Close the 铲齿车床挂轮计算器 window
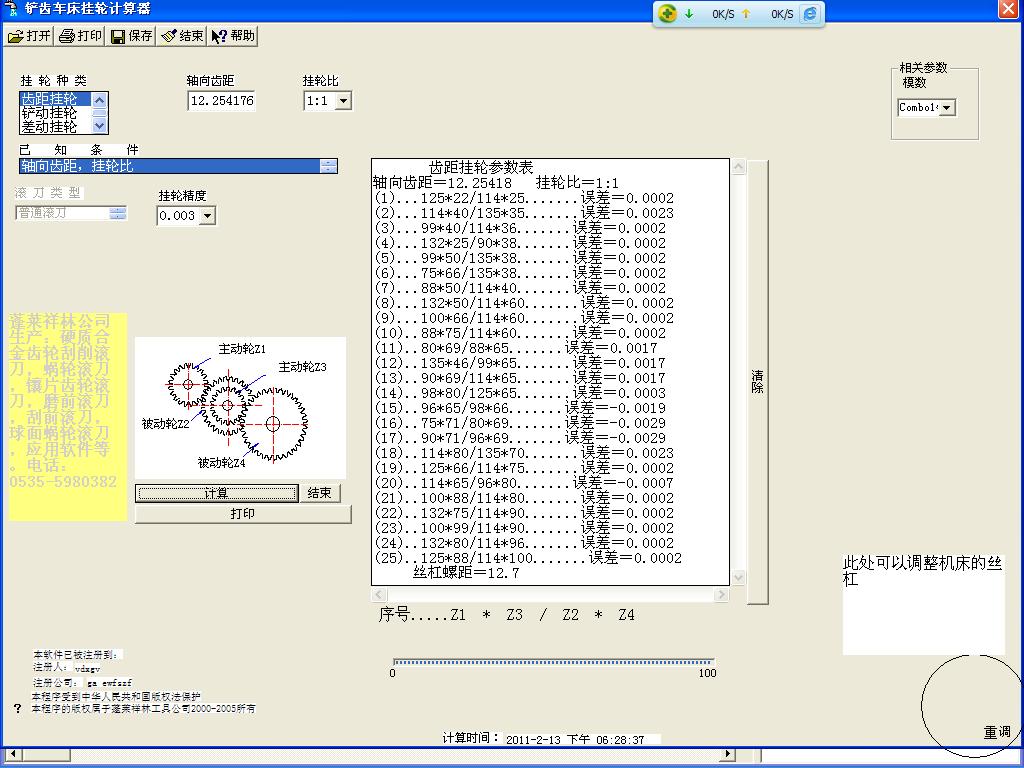The image size is (1024, 768). [1009, 9]
